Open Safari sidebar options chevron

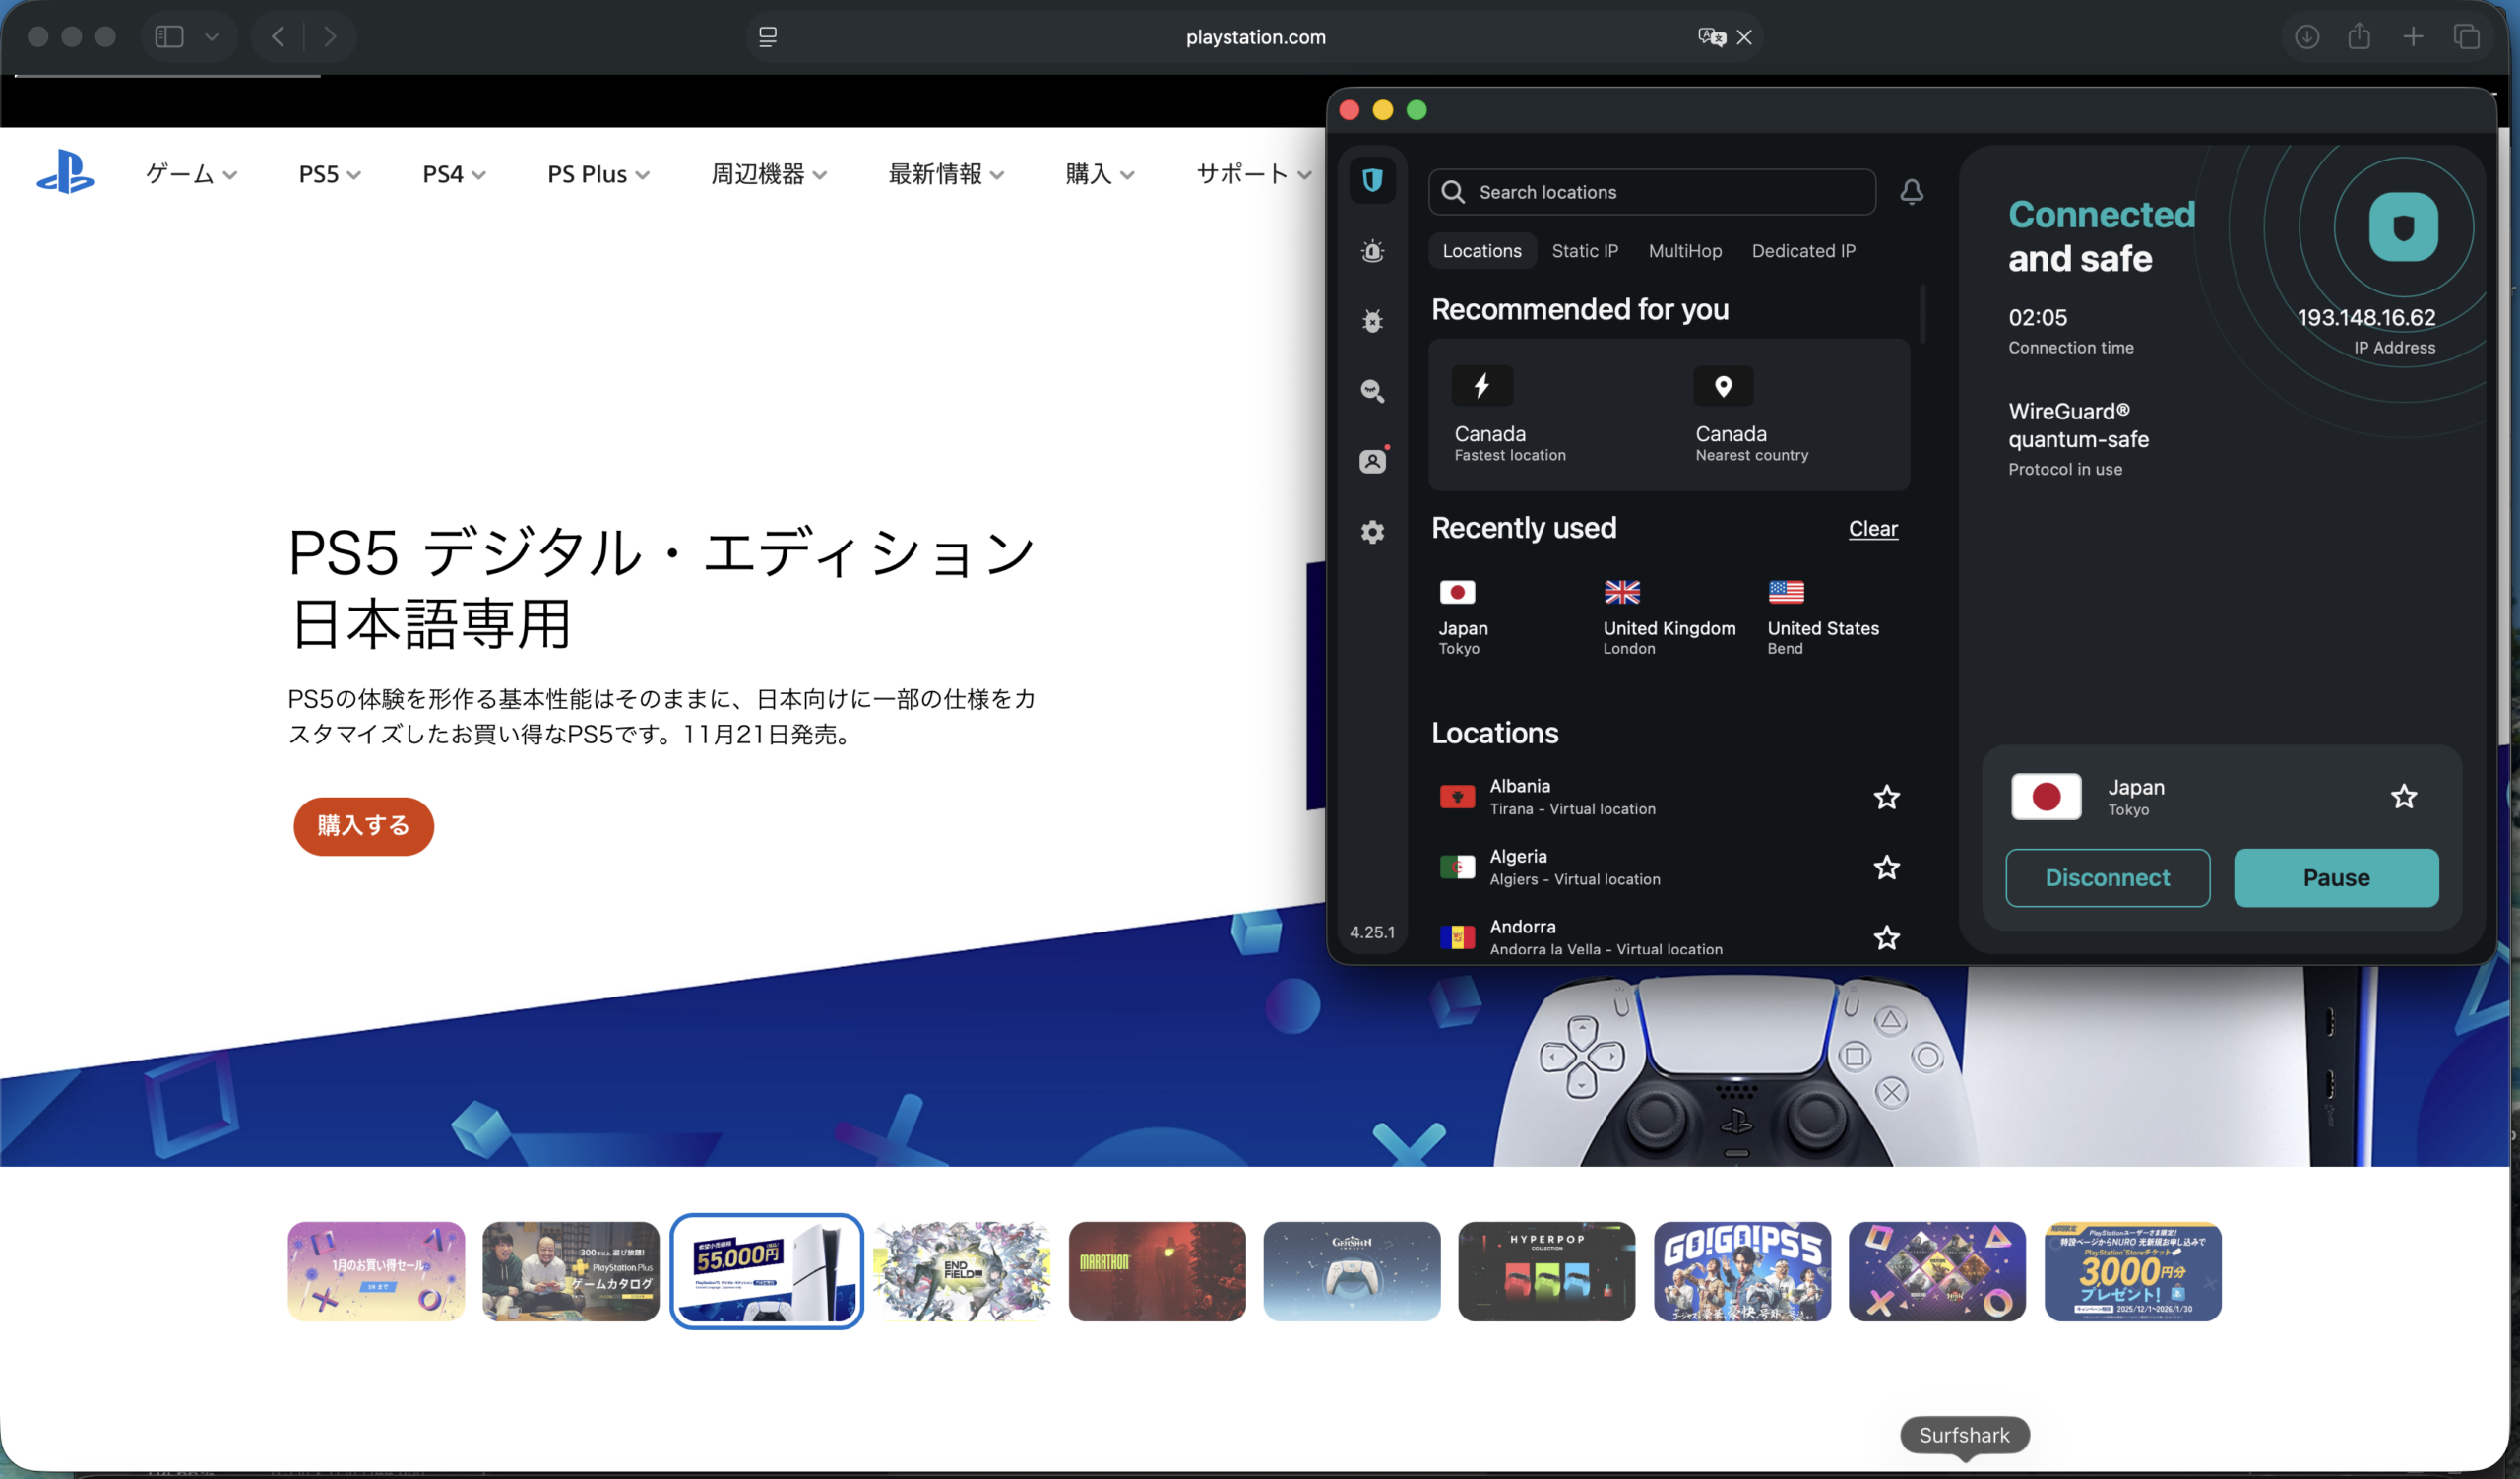[x=211, y=37]
